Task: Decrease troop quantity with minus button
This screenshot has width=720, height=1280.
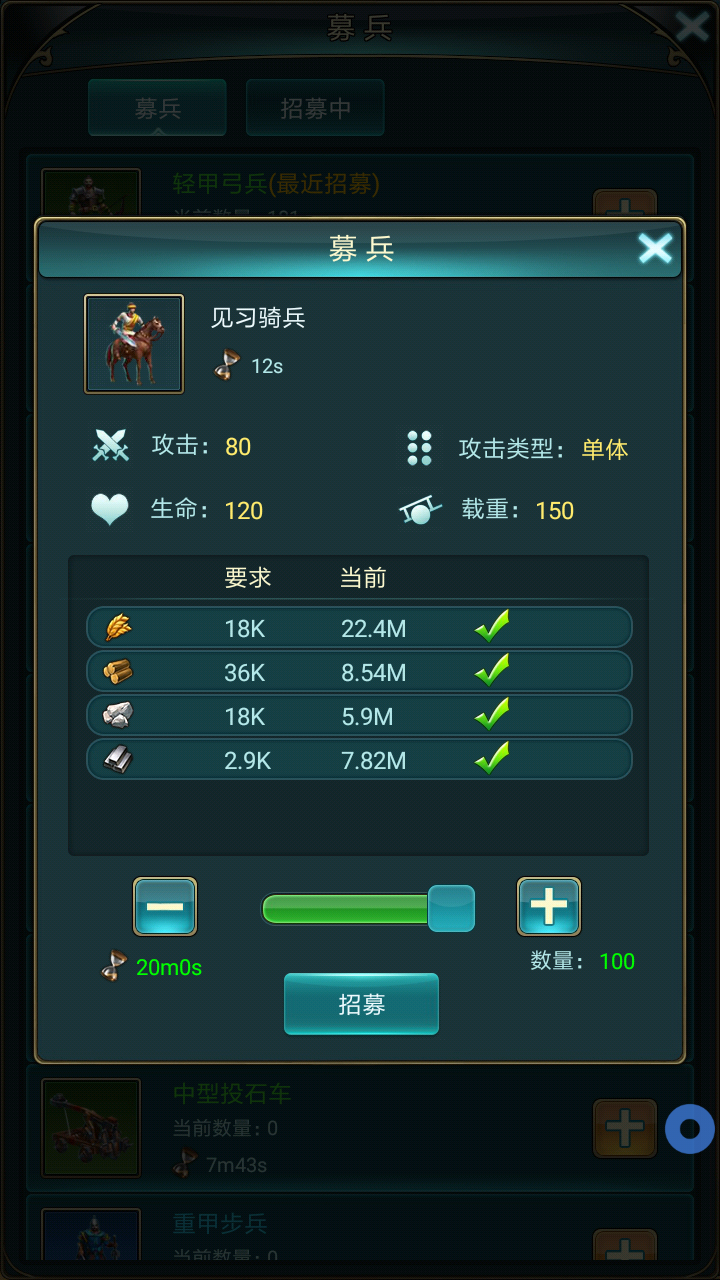Action: pos(165,907)
